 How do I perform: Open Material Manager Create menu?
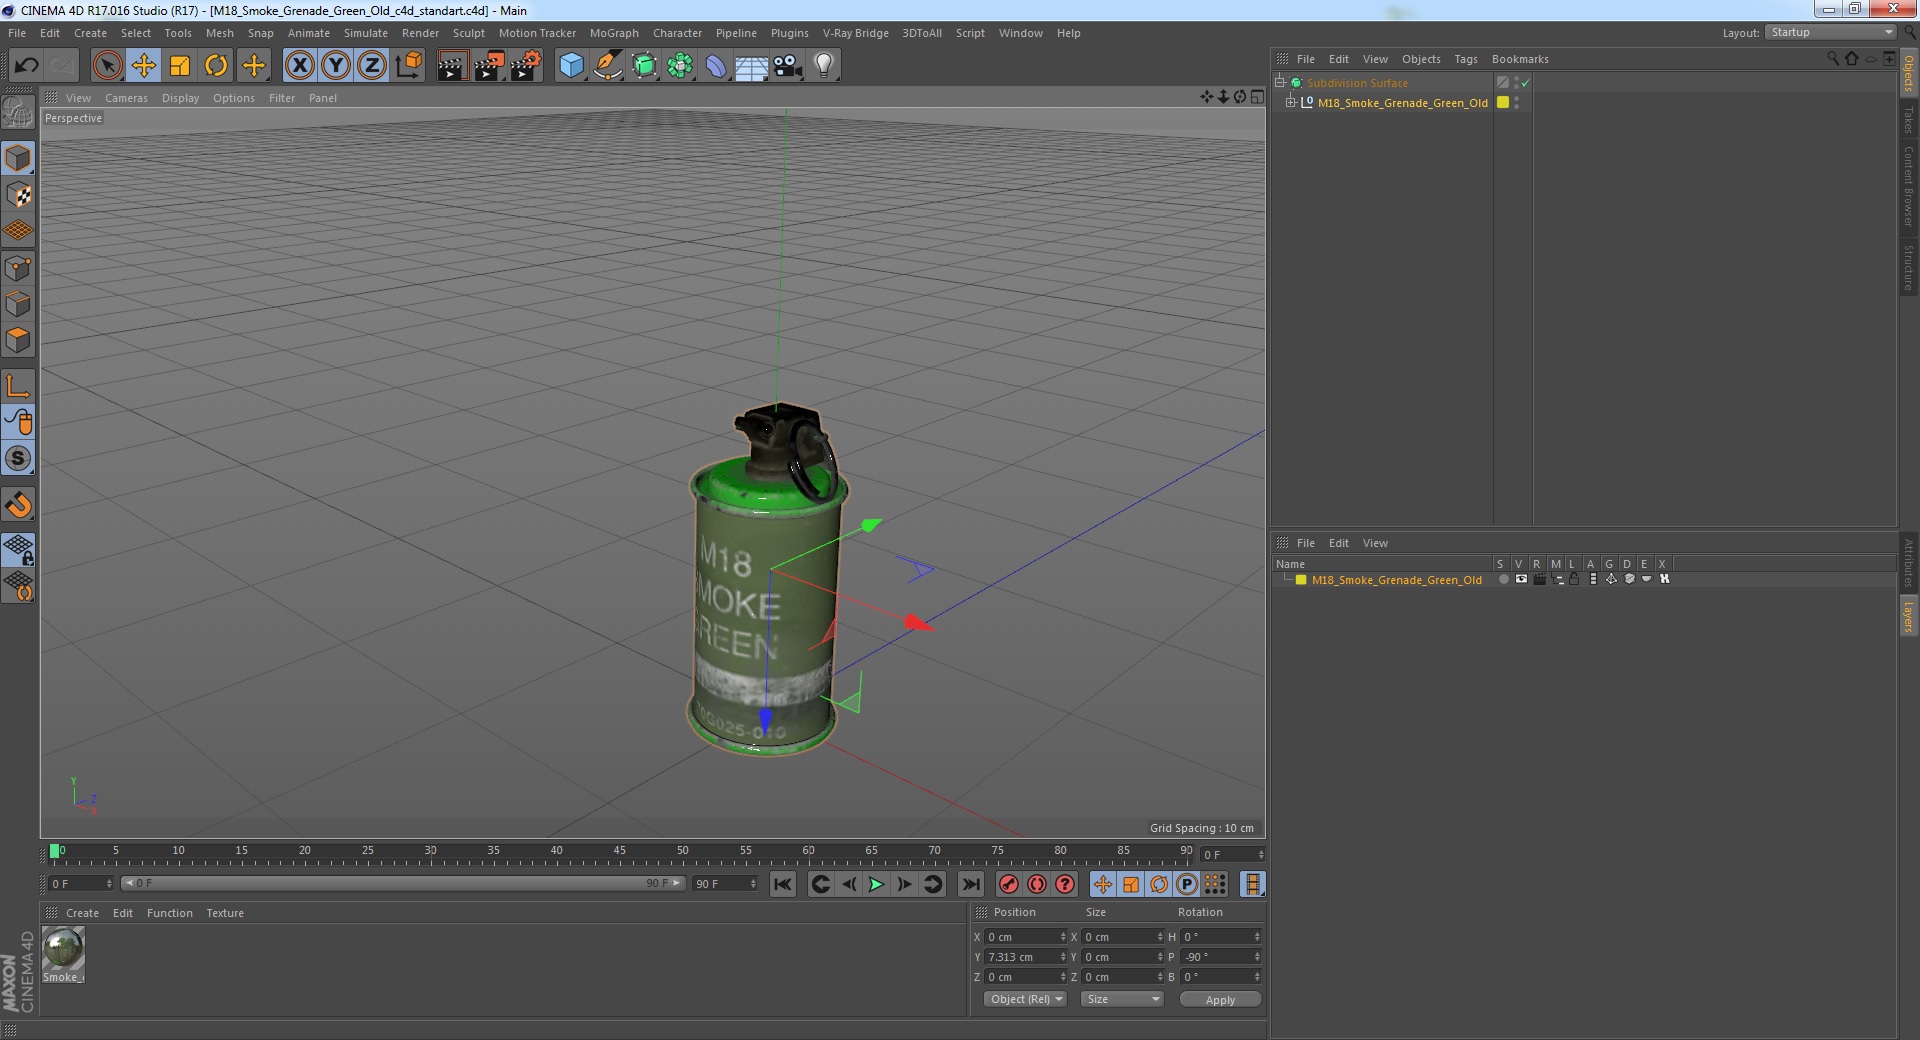[x=82, y=913]
